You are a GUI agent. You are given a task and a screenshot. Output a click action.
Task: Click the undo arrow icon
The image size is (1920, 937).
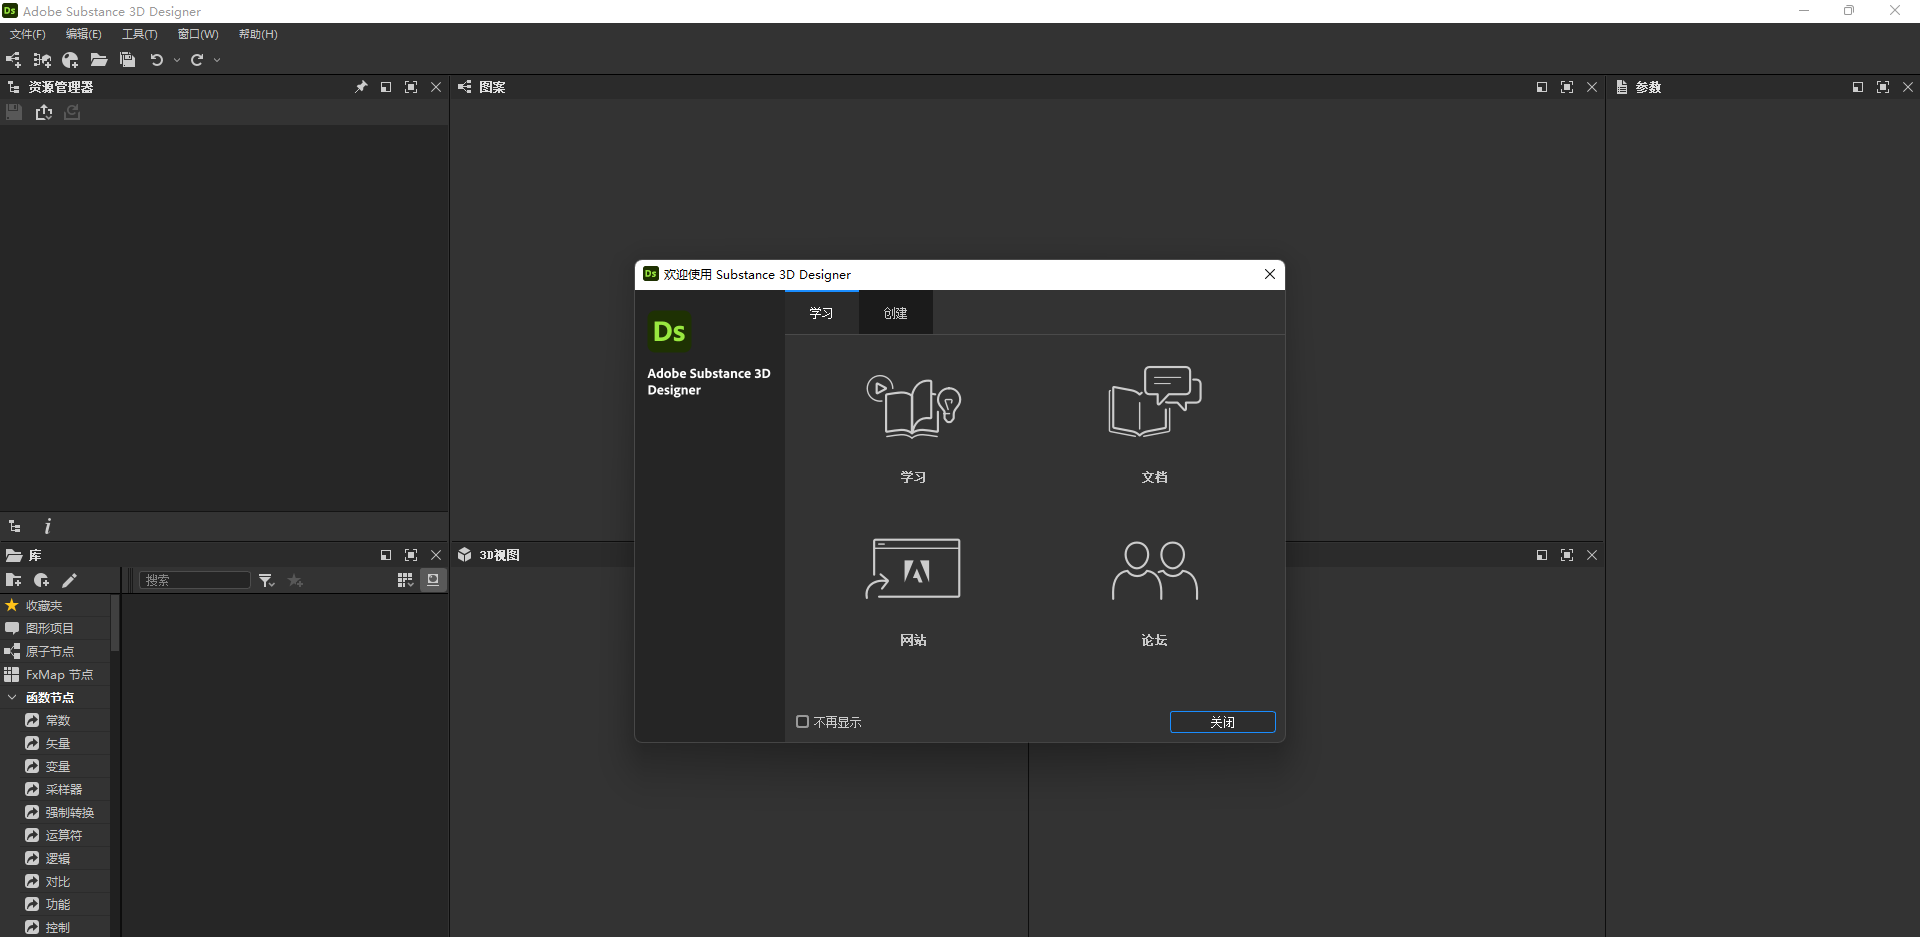pyautogui.click(x=157, y=60)
